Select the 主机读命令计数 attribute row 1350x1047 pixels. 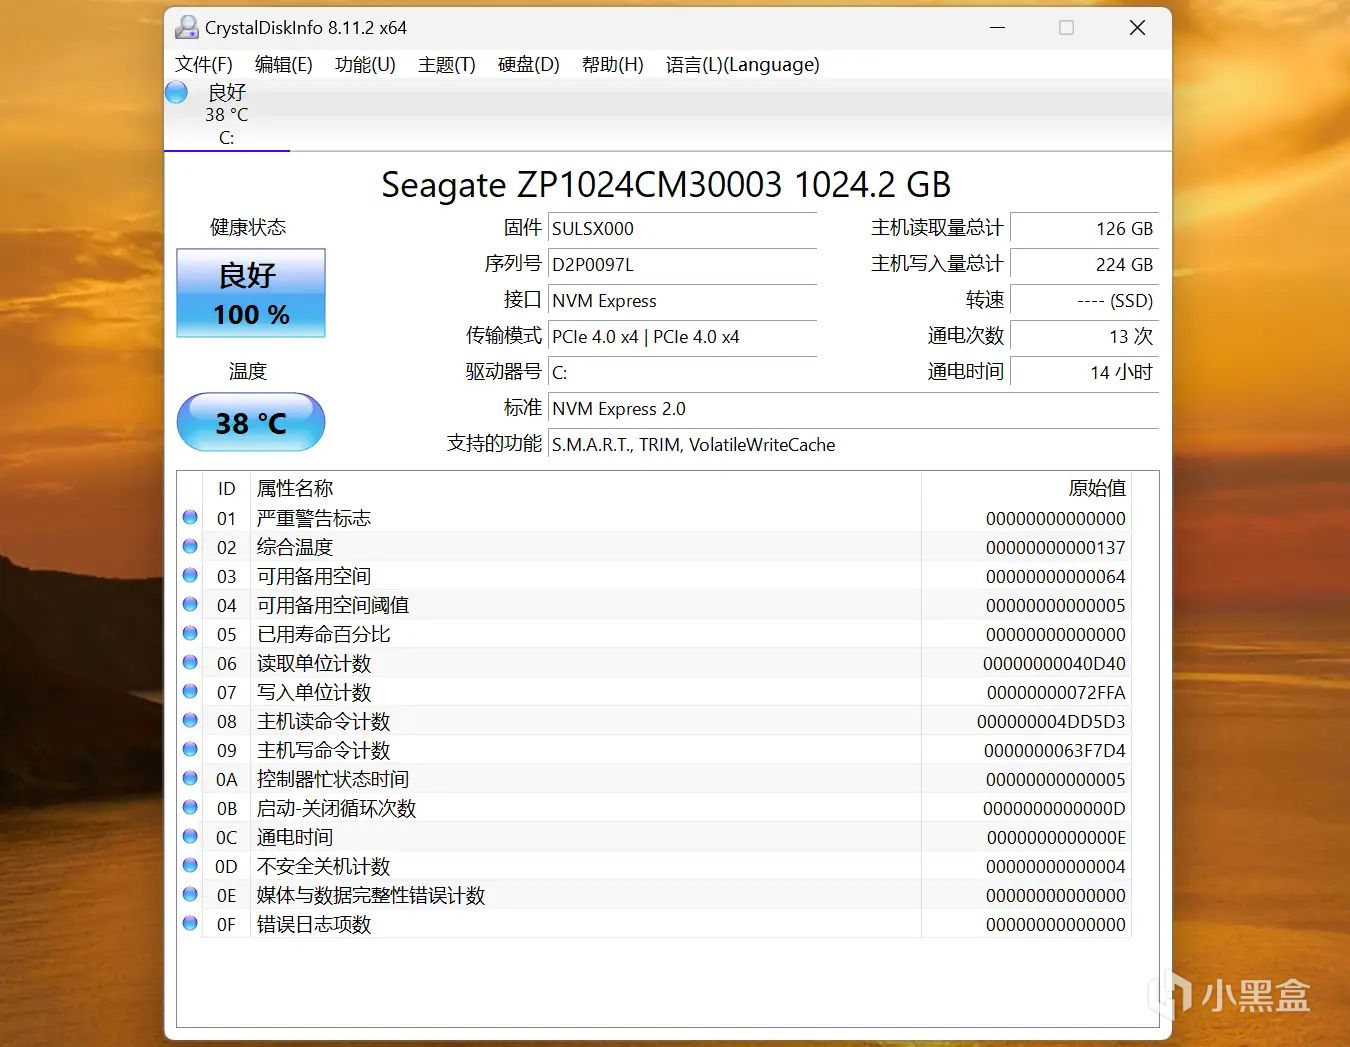[654, 721]
